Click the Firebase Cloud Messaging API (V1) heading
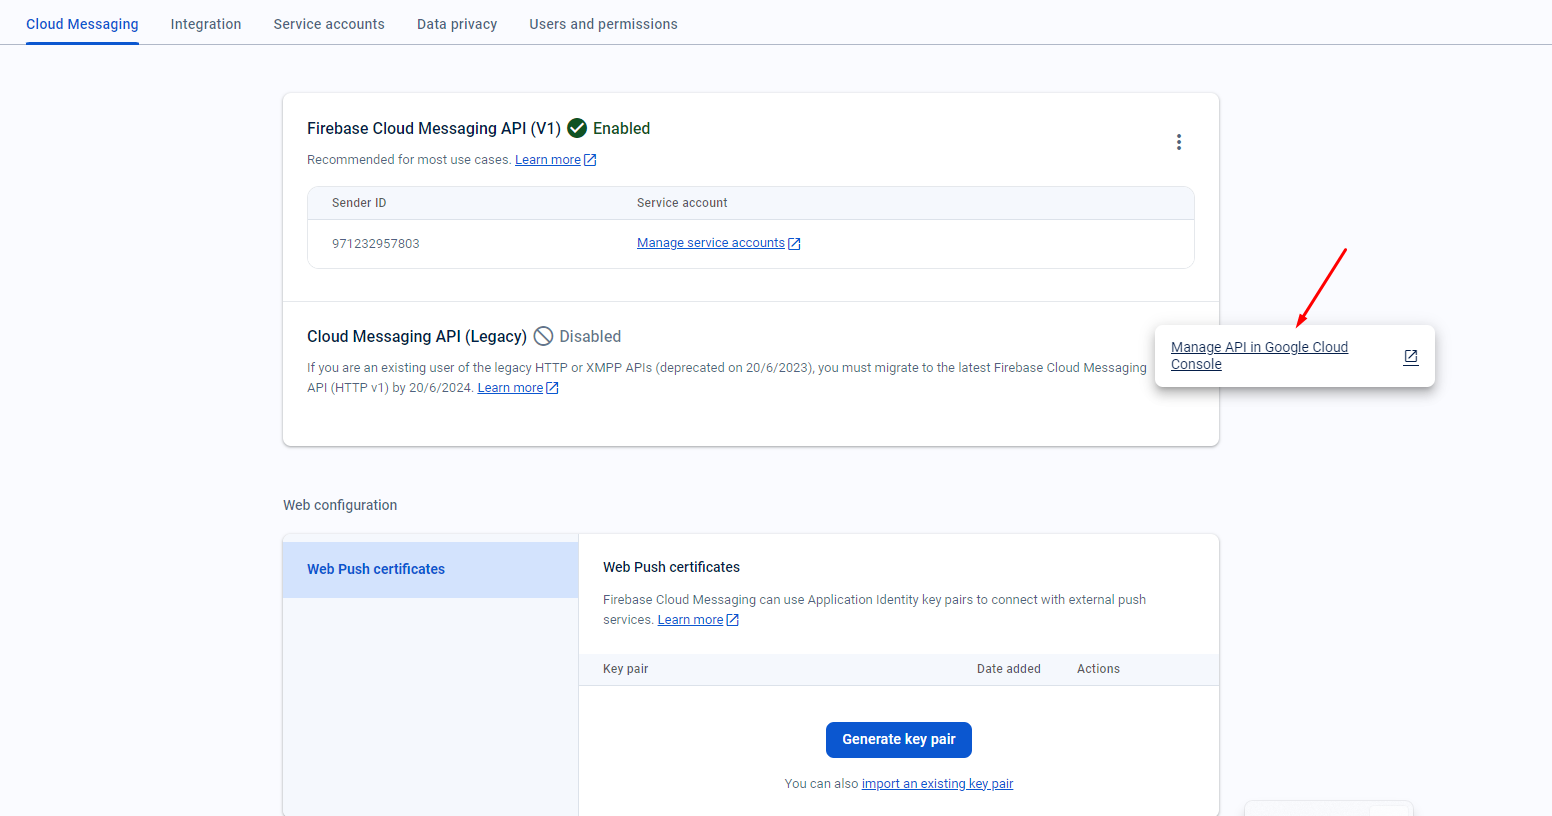 pos(434,128)
